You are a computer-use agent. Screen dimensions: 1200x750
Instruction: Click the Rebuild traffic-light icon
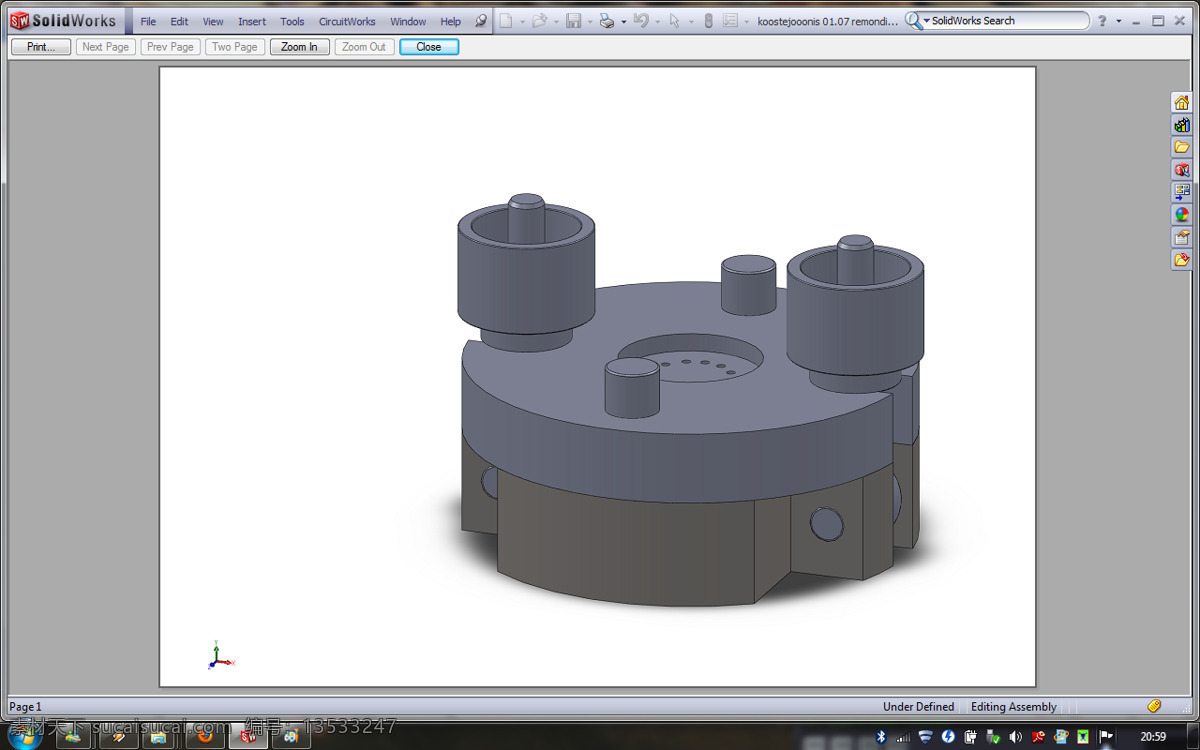[708, 21]
